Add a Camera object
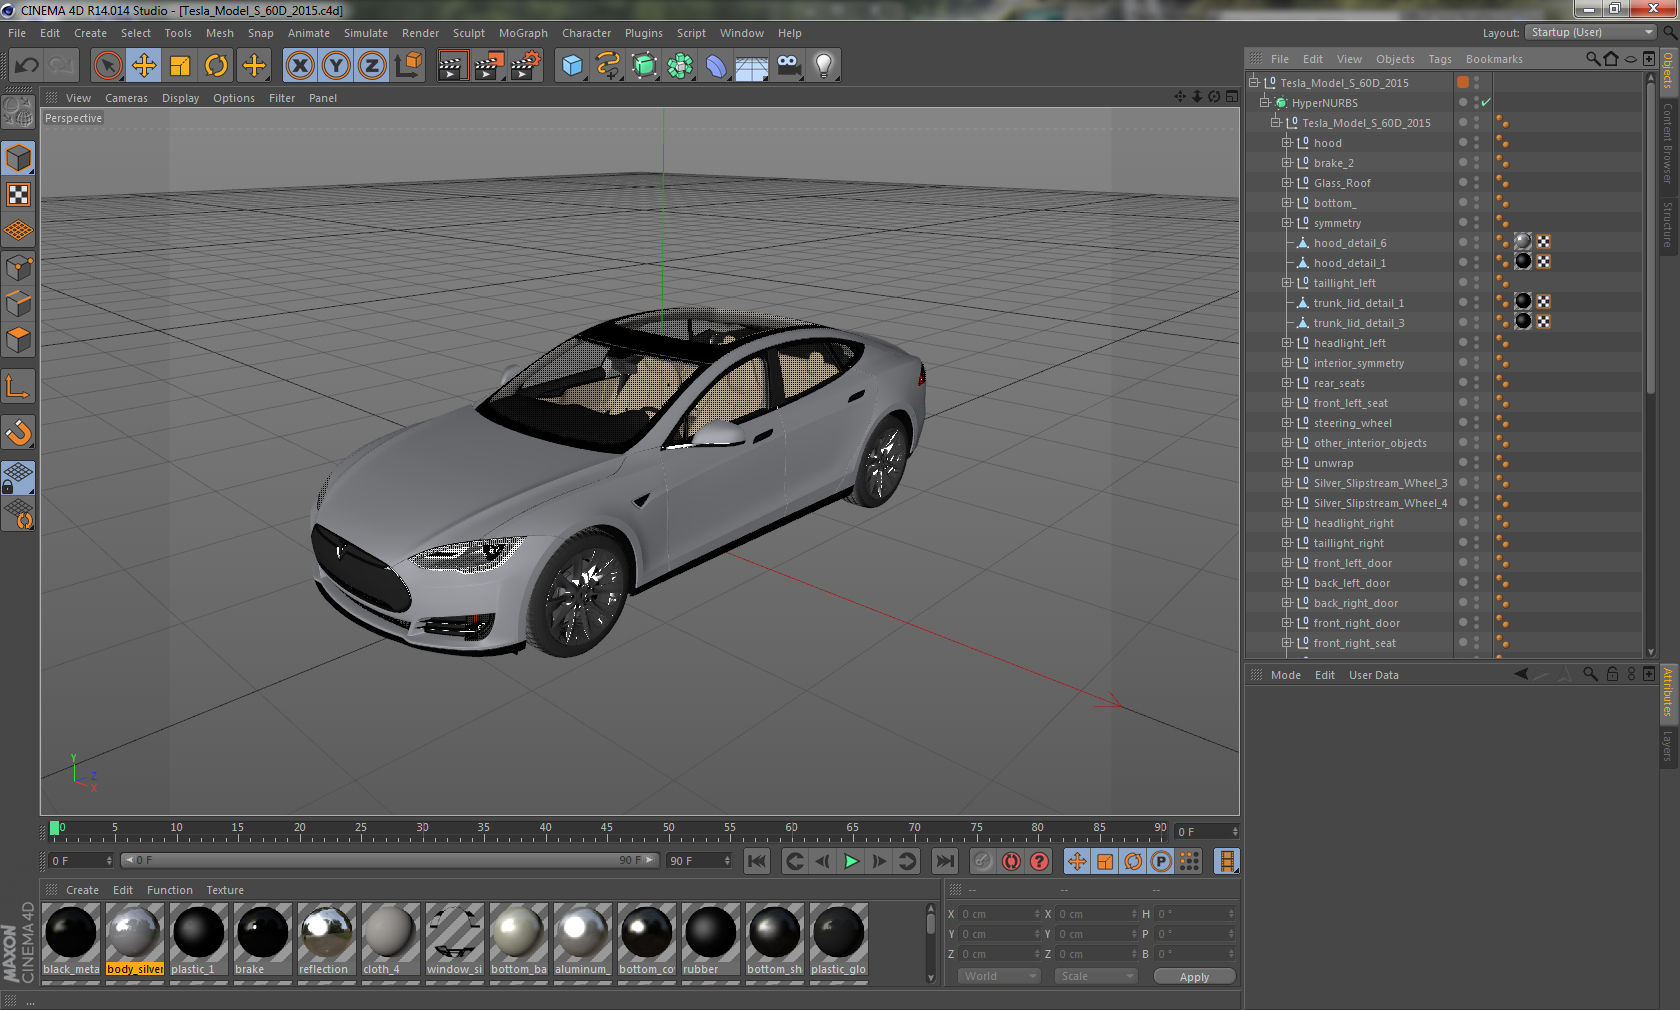Viewport: 1680px width, 1010px height. point(788,66)
